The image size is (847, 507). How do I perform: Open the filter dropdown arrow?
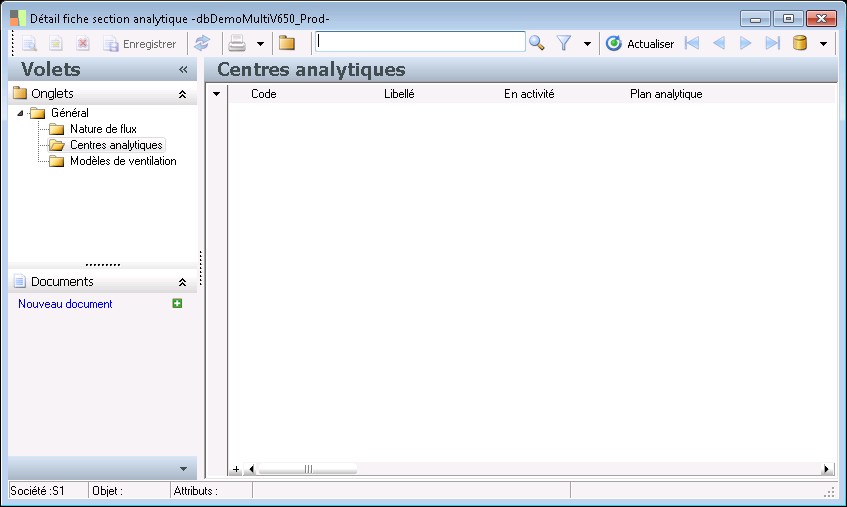(x=587, y=44)
